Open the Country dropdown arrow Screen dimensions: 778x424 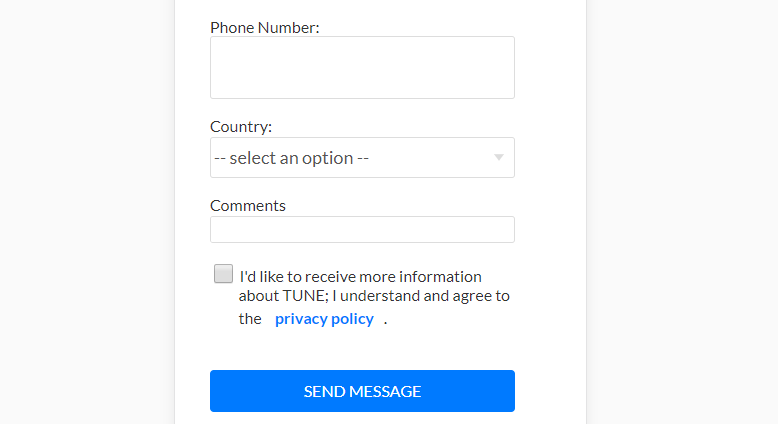(x=499, y=158)
